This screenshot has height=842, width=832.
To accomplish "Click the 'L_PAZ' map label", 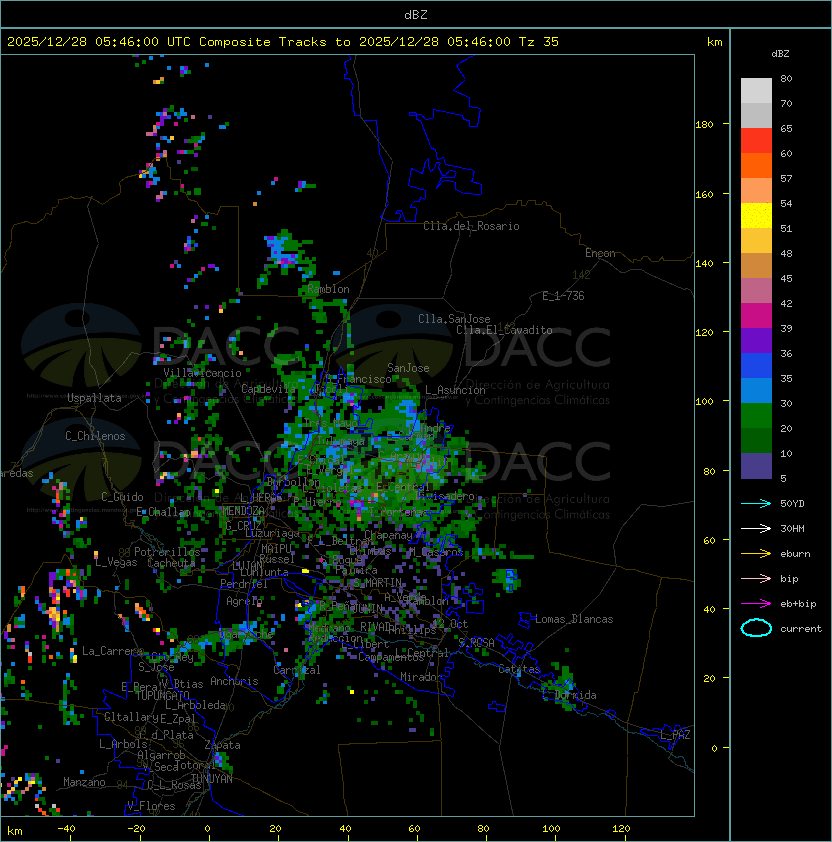I will click(675, 734).
